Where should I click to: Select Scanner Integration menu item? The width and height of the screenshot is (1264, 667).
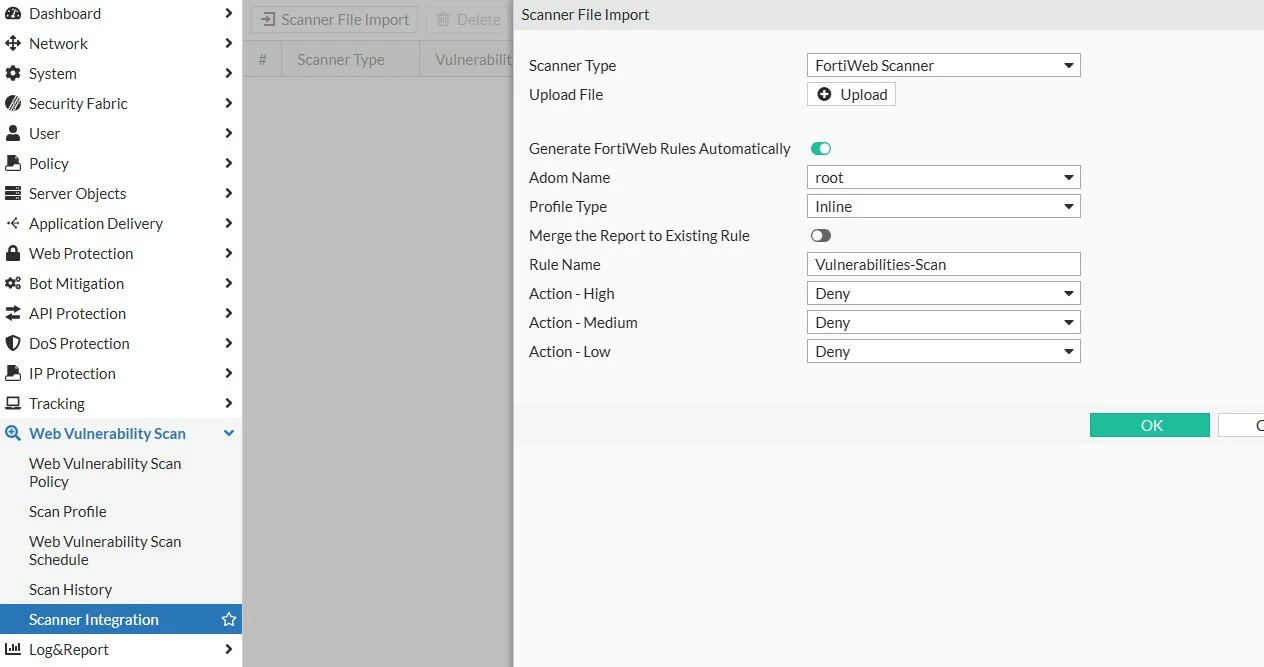tap(121, 620)
